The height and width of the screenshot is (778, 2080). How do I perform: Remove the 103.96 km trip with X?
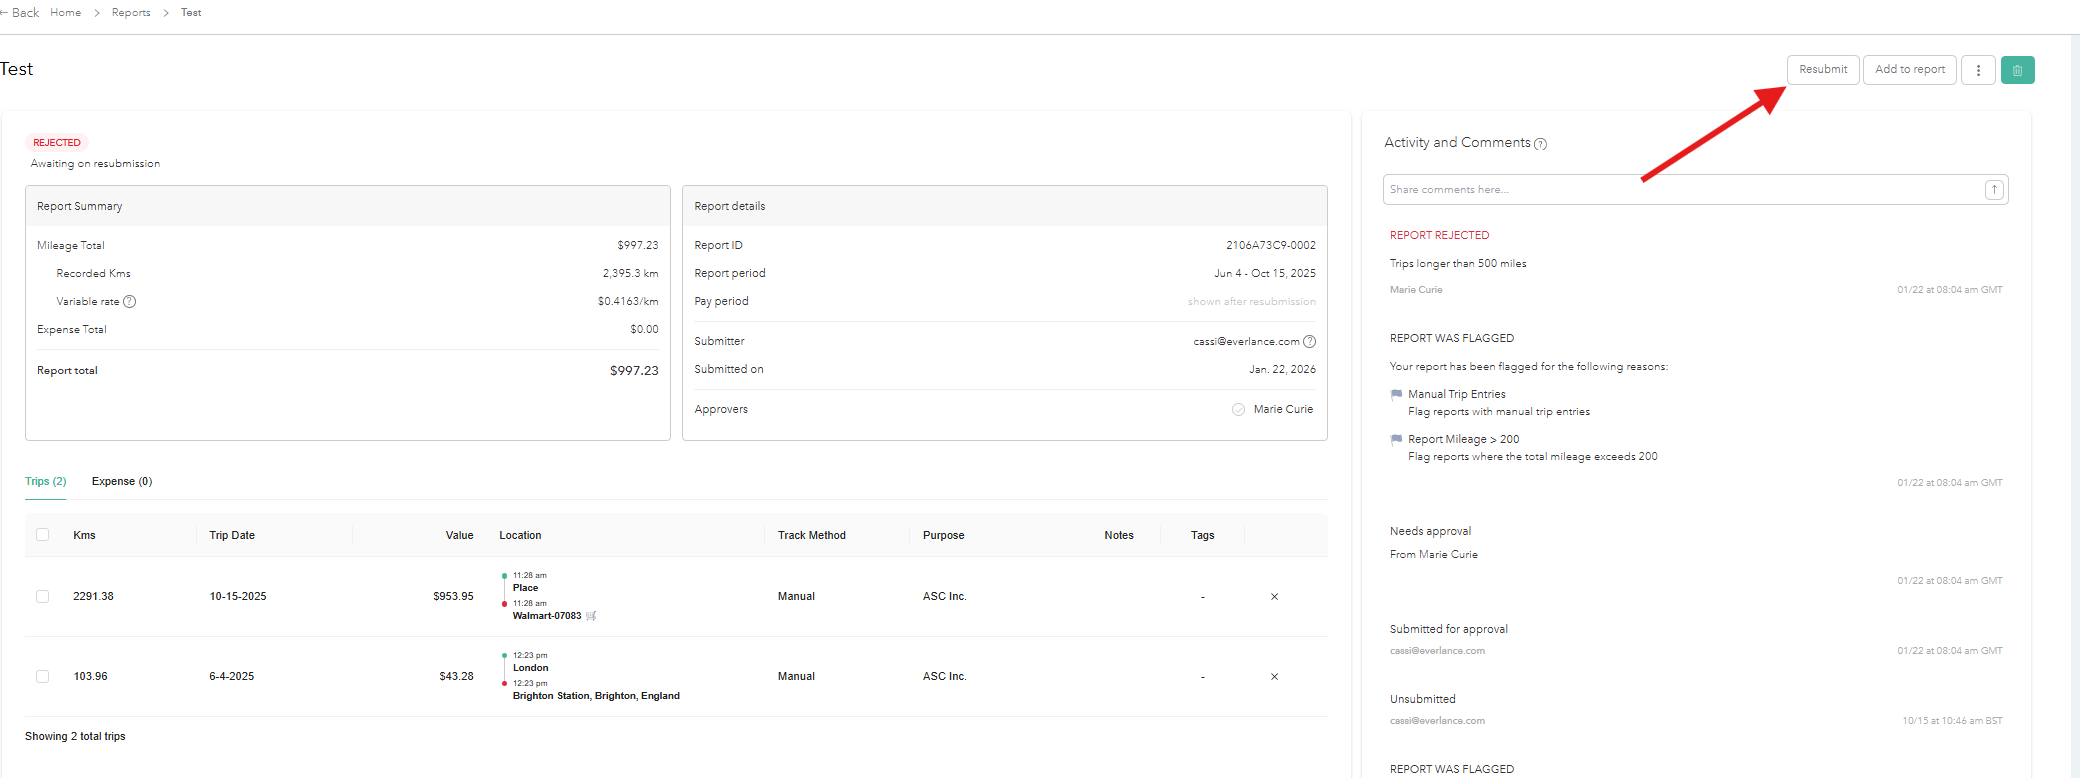(x=1274, y=677)
